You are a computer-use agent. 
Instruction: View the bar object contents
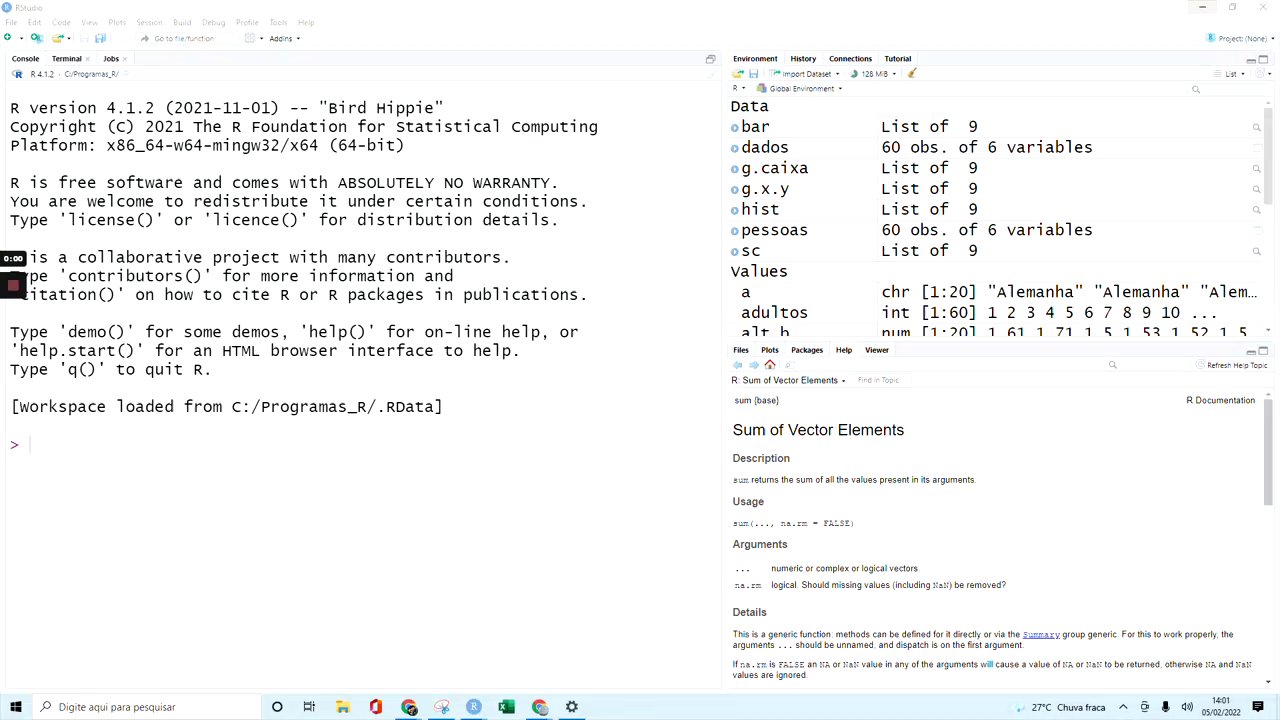click(1257, 127)
